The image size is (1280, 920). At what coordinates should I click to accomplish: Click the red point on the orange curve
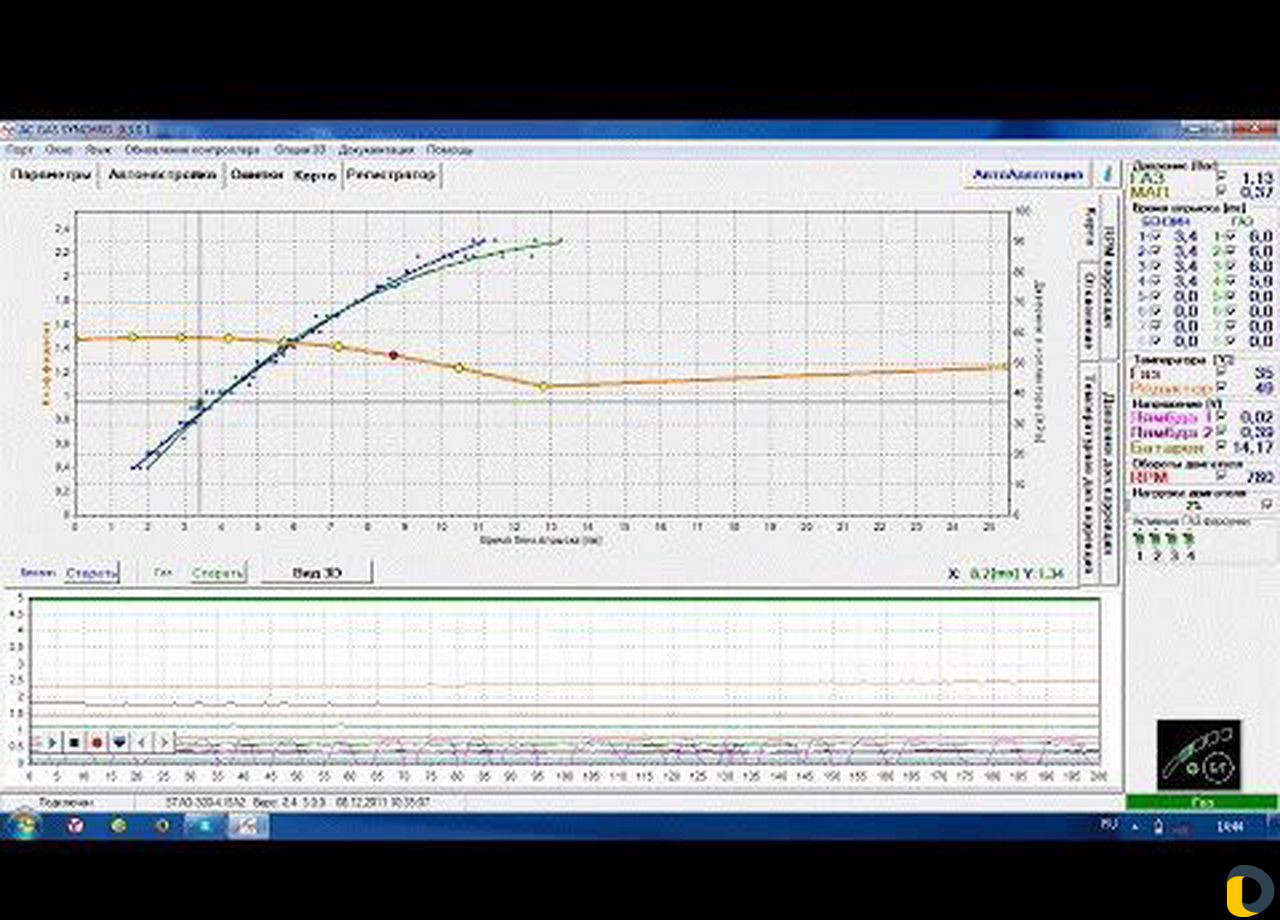point(393,355)
